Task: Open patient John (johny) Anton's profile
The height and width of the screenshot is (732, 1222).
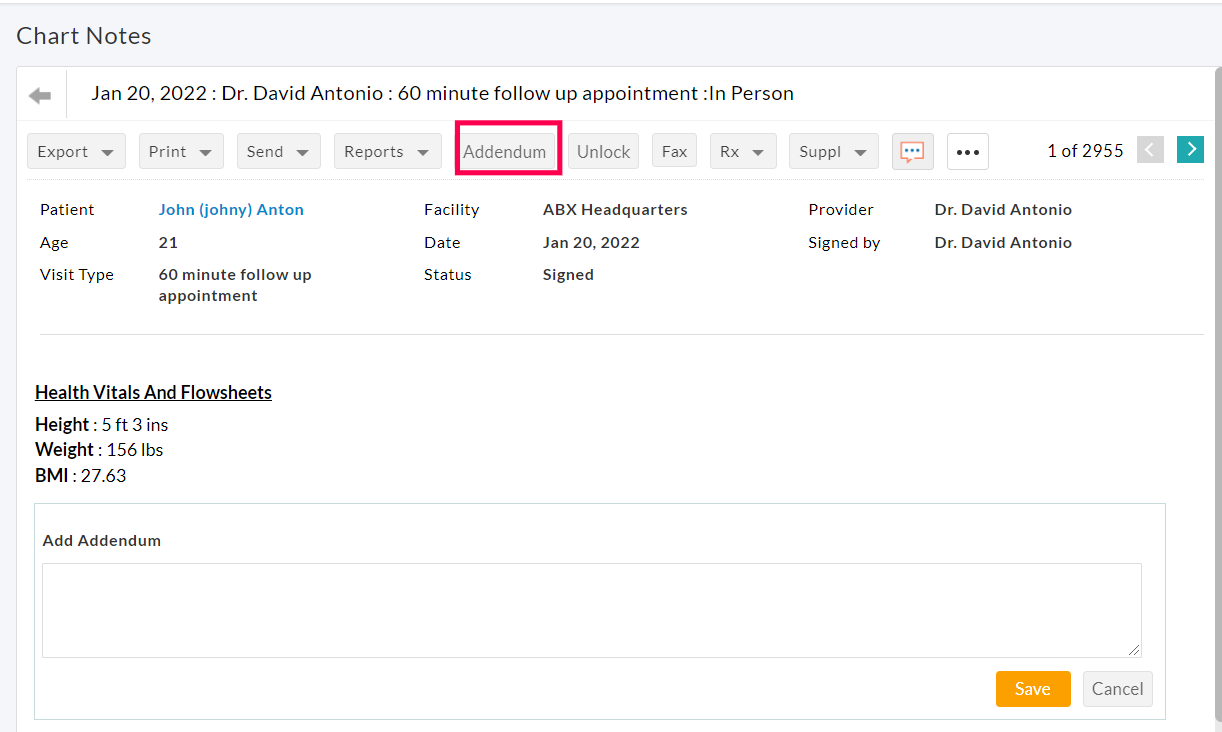Action: [231, 209]
